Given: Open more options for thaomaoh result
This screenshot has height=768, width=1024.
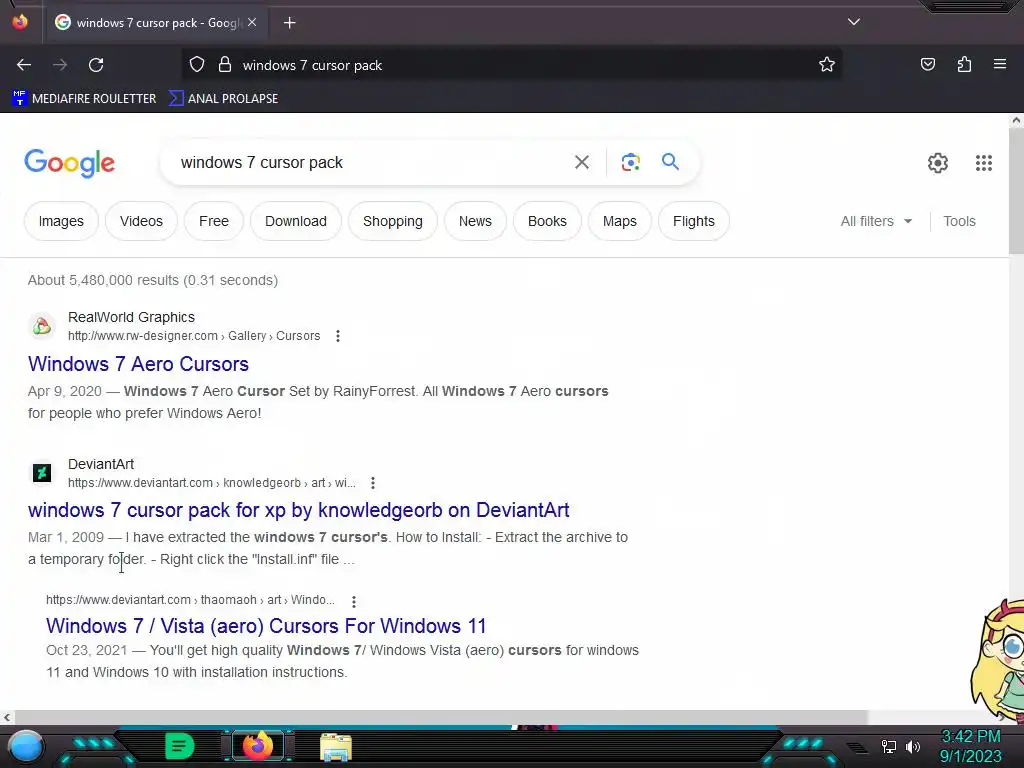Looking at the screenshot, I should (x=354, y=601).
